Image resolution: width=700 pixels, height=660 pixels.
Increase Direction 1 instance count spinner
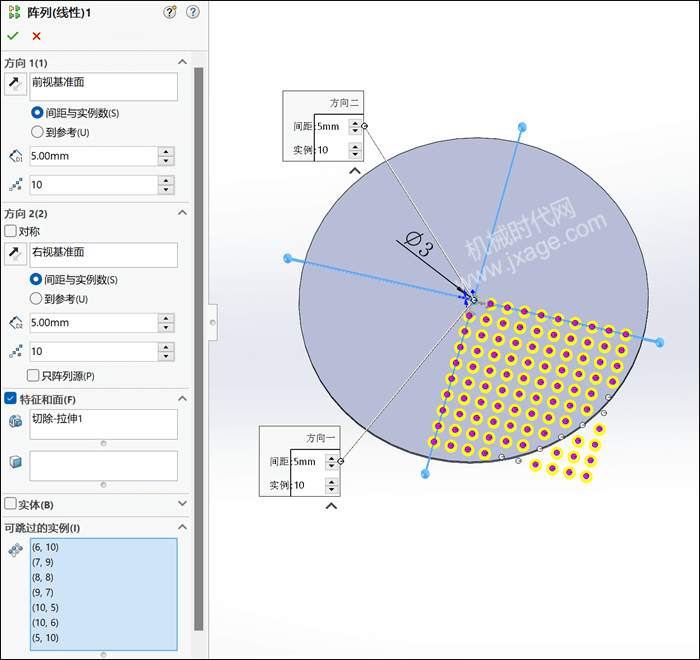[x=166, y=180]
